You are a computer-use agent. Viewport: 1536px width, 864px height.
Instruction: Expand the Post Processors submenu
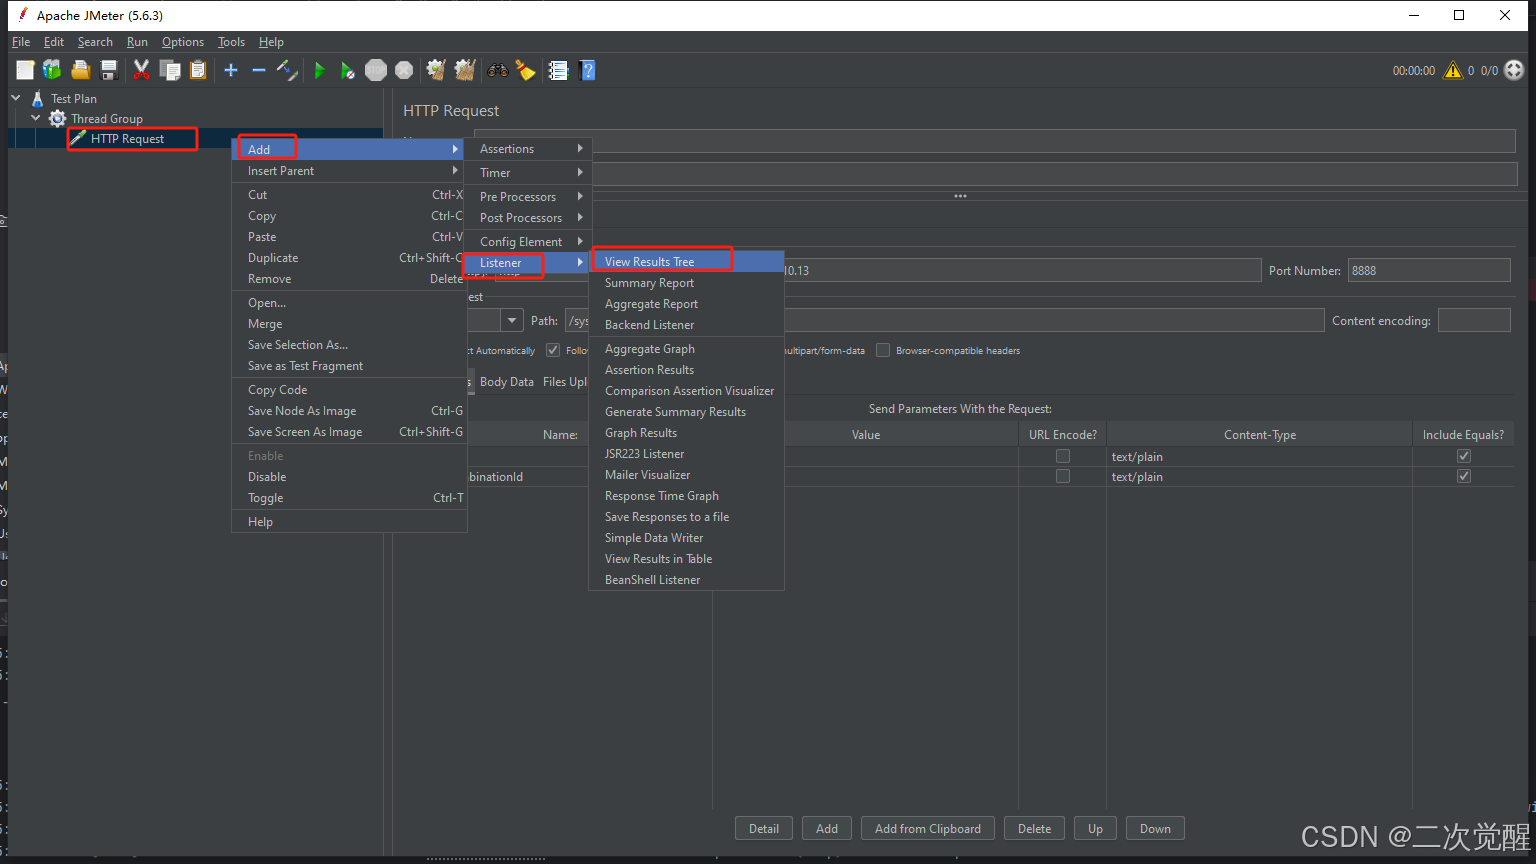point(529,218)
